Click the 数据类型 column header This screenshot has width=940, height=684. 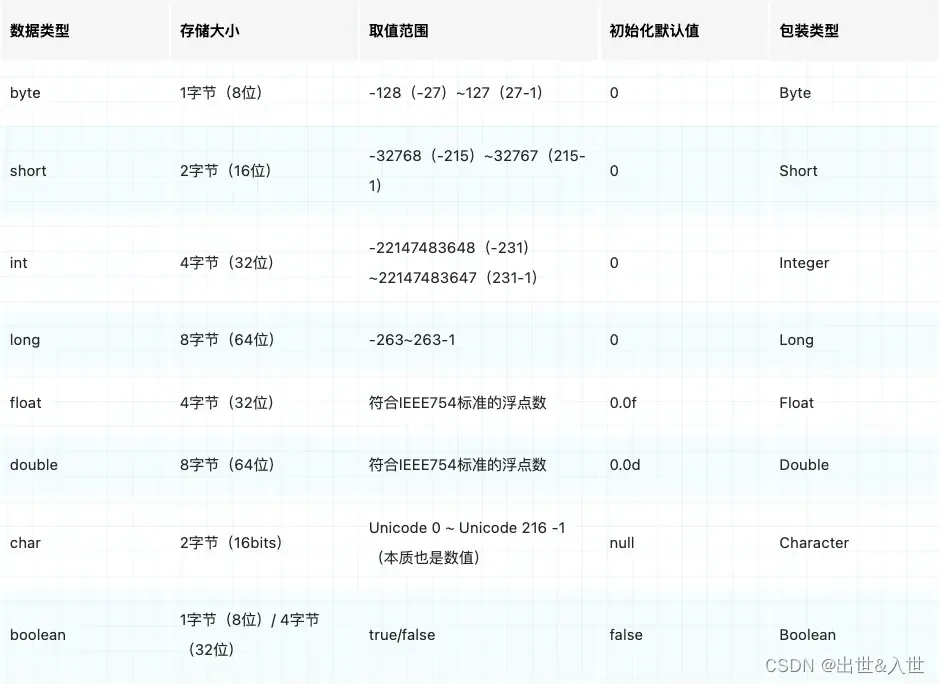coord(40,31)
